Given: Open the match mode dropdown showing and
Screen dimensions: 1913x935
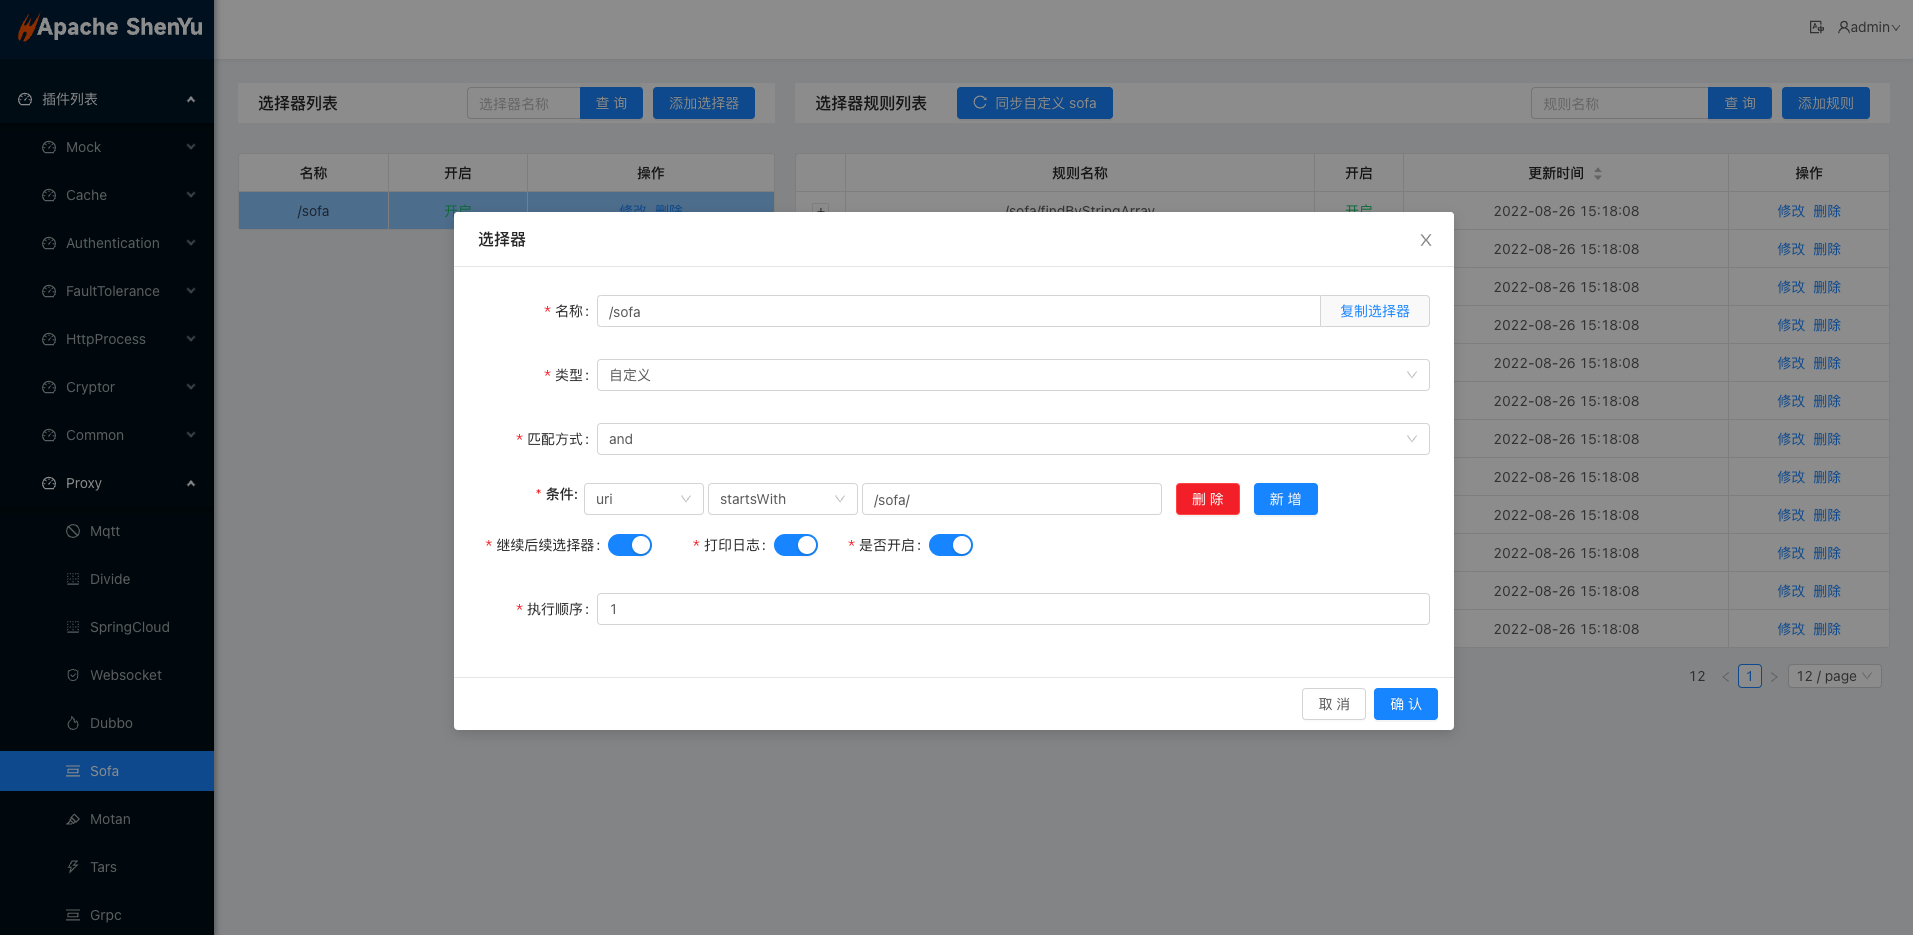Looking at the screenshot, I should click(x=1012, y=439).
